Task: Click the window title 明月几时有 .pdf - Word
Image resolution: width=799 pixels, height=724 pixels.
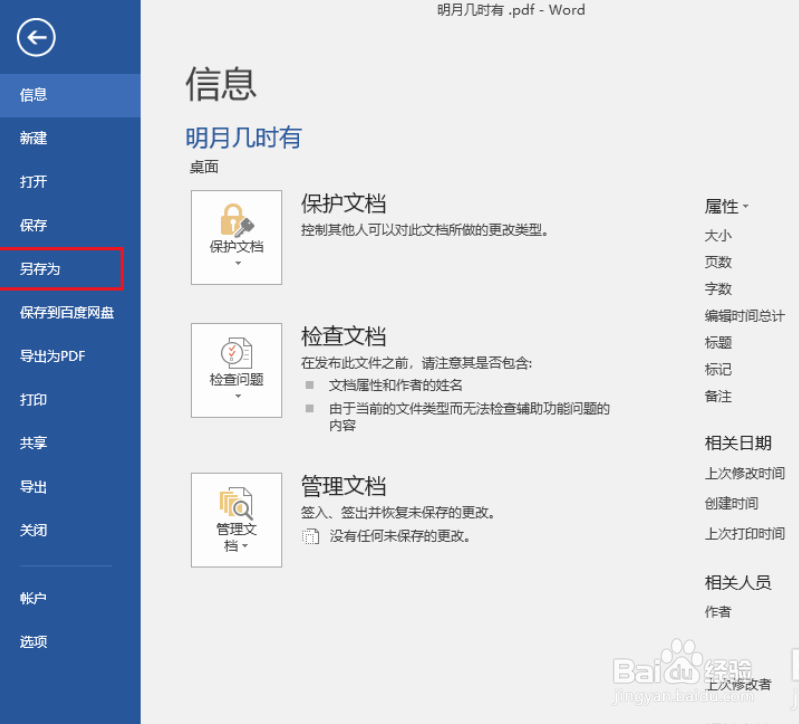Action: pos(511,10)
